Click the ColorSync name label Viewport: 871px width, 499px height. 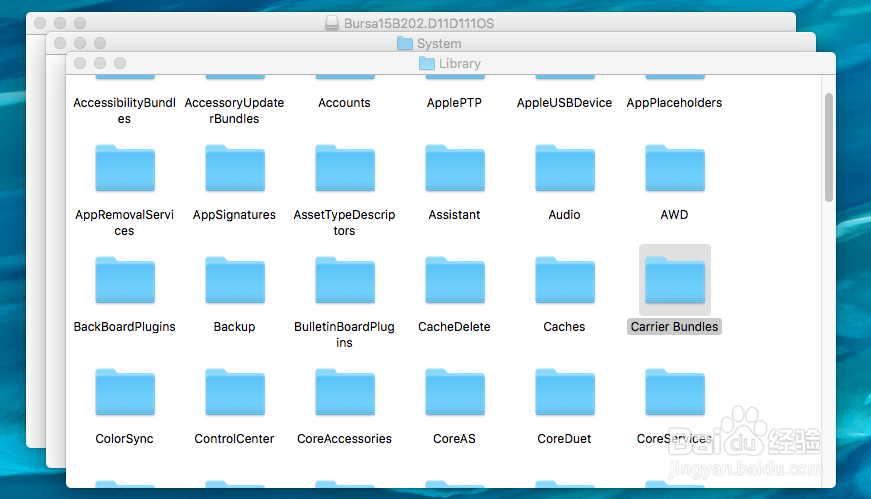124,439
